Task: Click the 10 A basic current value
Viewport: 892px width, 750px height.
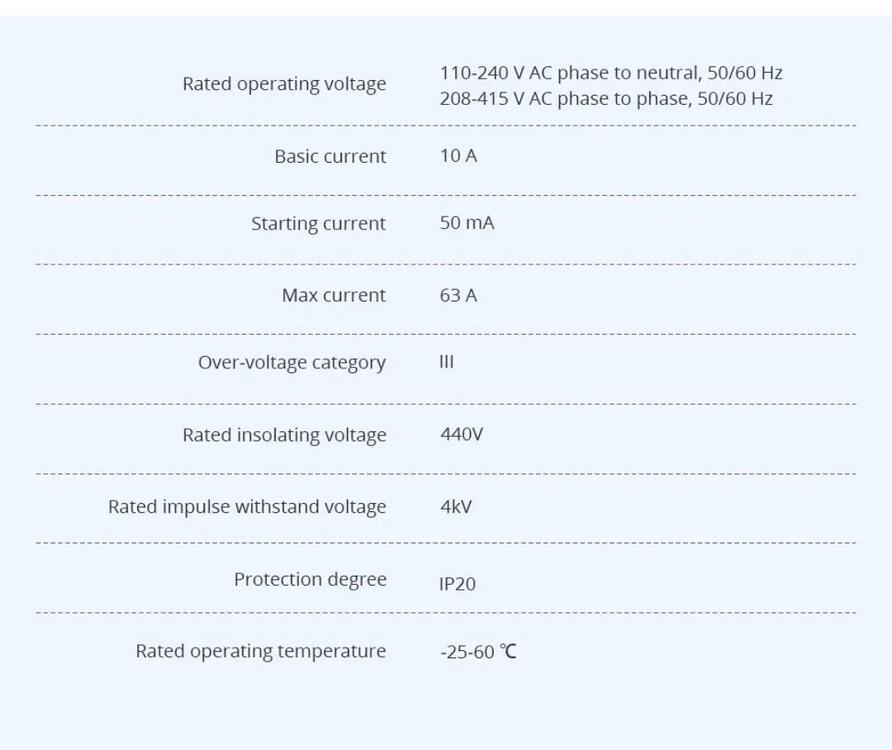Action: tap(458, 156)
